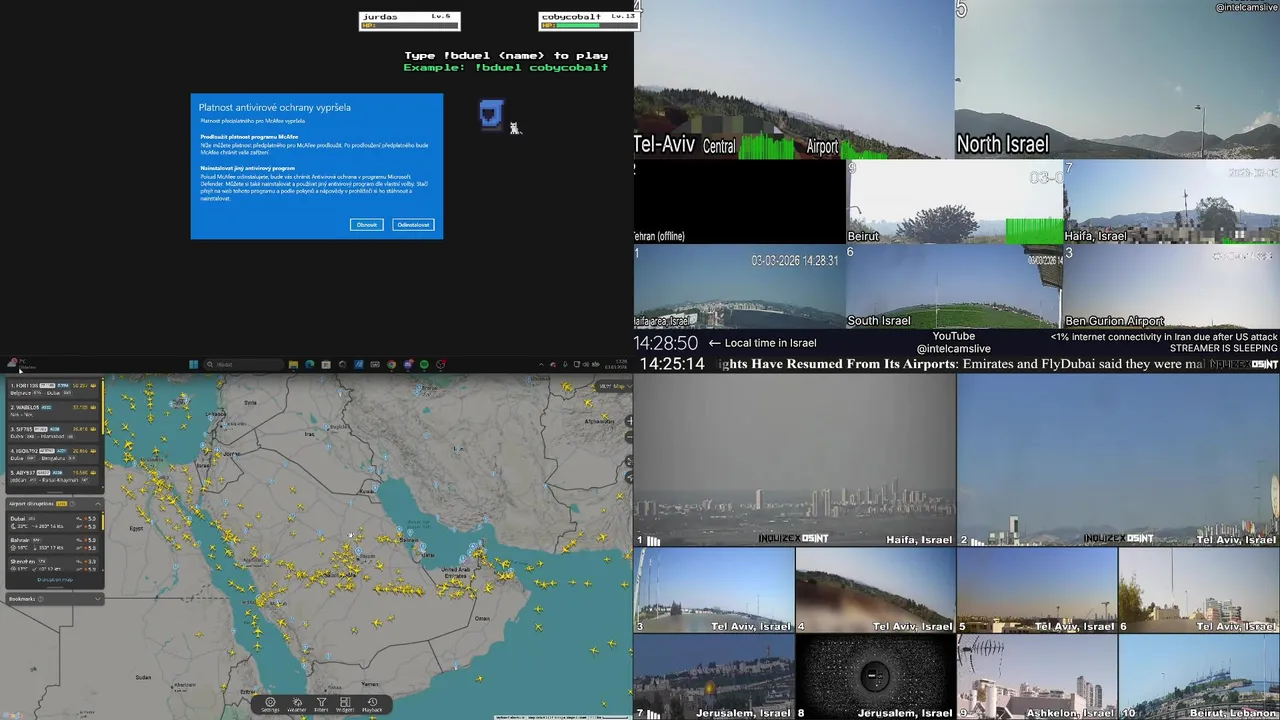Click Airport disruptions info question icon
The height and width of the screenshot is (720, 1280).
[x=73, y=504]
